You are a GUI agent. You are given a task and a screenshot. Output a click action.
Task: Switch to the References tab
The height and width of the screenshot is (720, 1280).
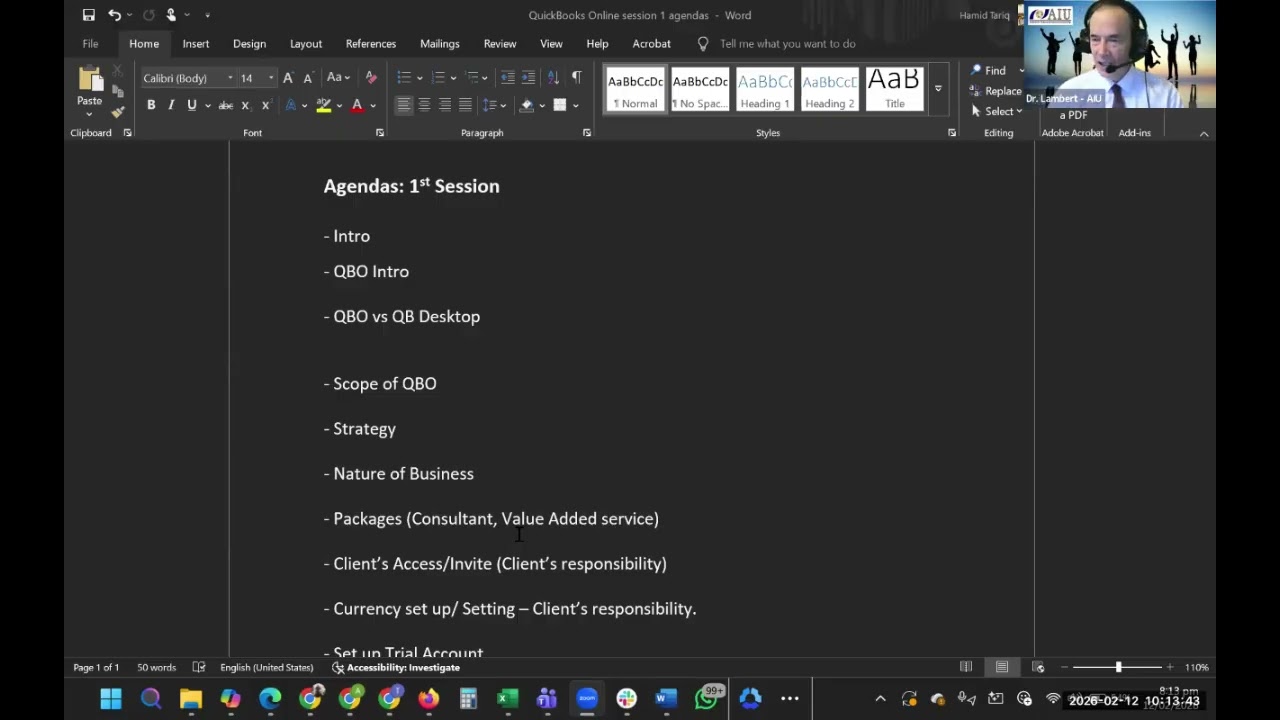pyautogui.click(x=371, y=44)
